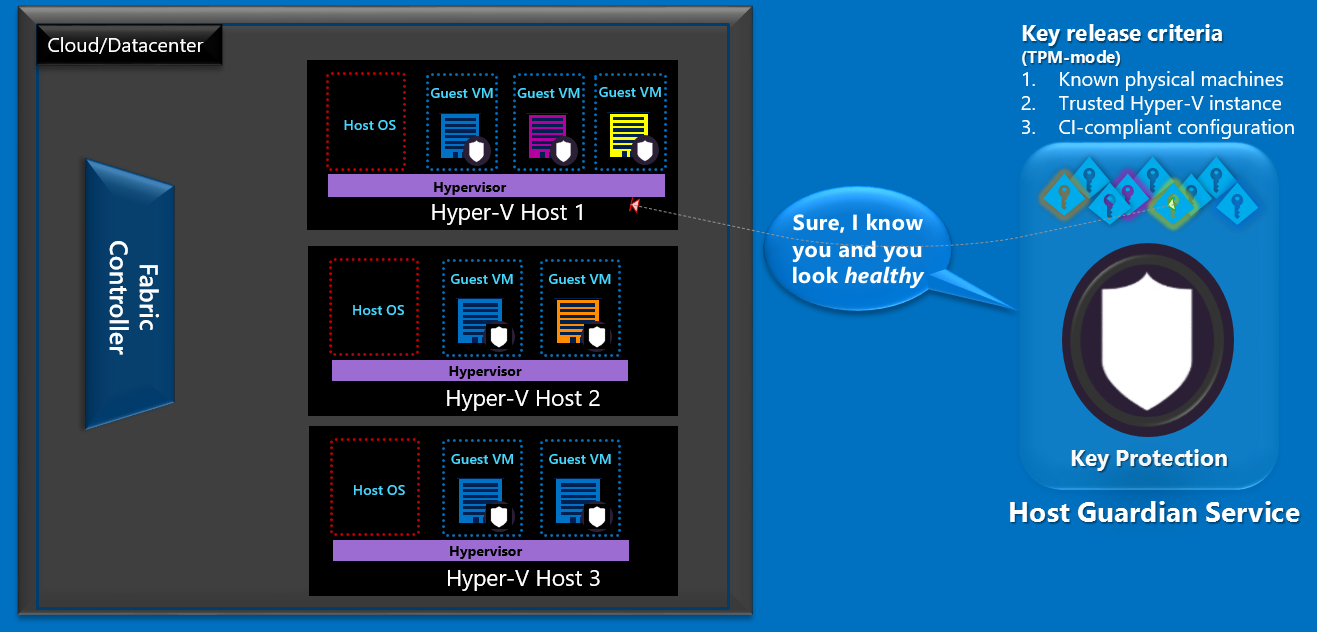This screenshot has width=1317, height=632.
Task: Click 'Guest VM' label above Host 1's magenta server
Action: (549, 93)
